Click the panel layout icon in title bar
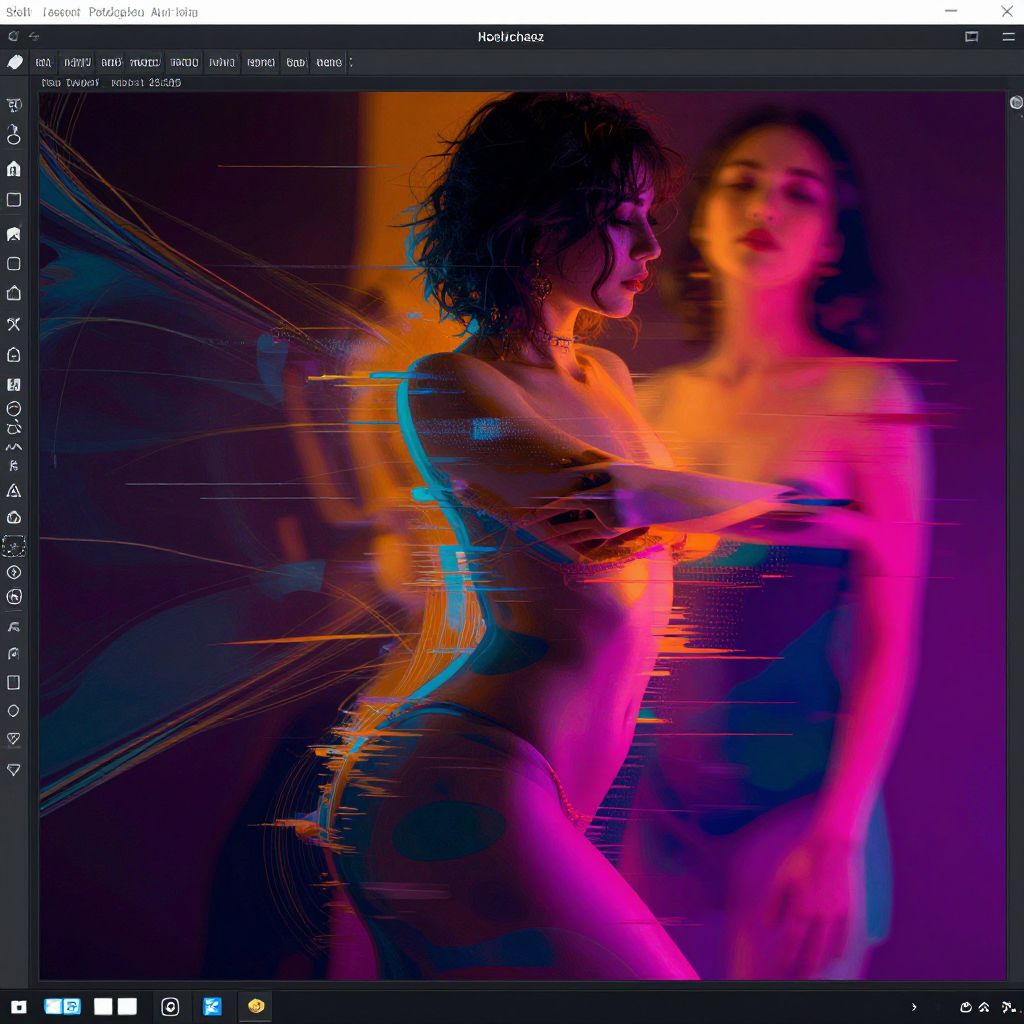Viewport: 1024px width, 1024px height. click(x=971, y=36)
